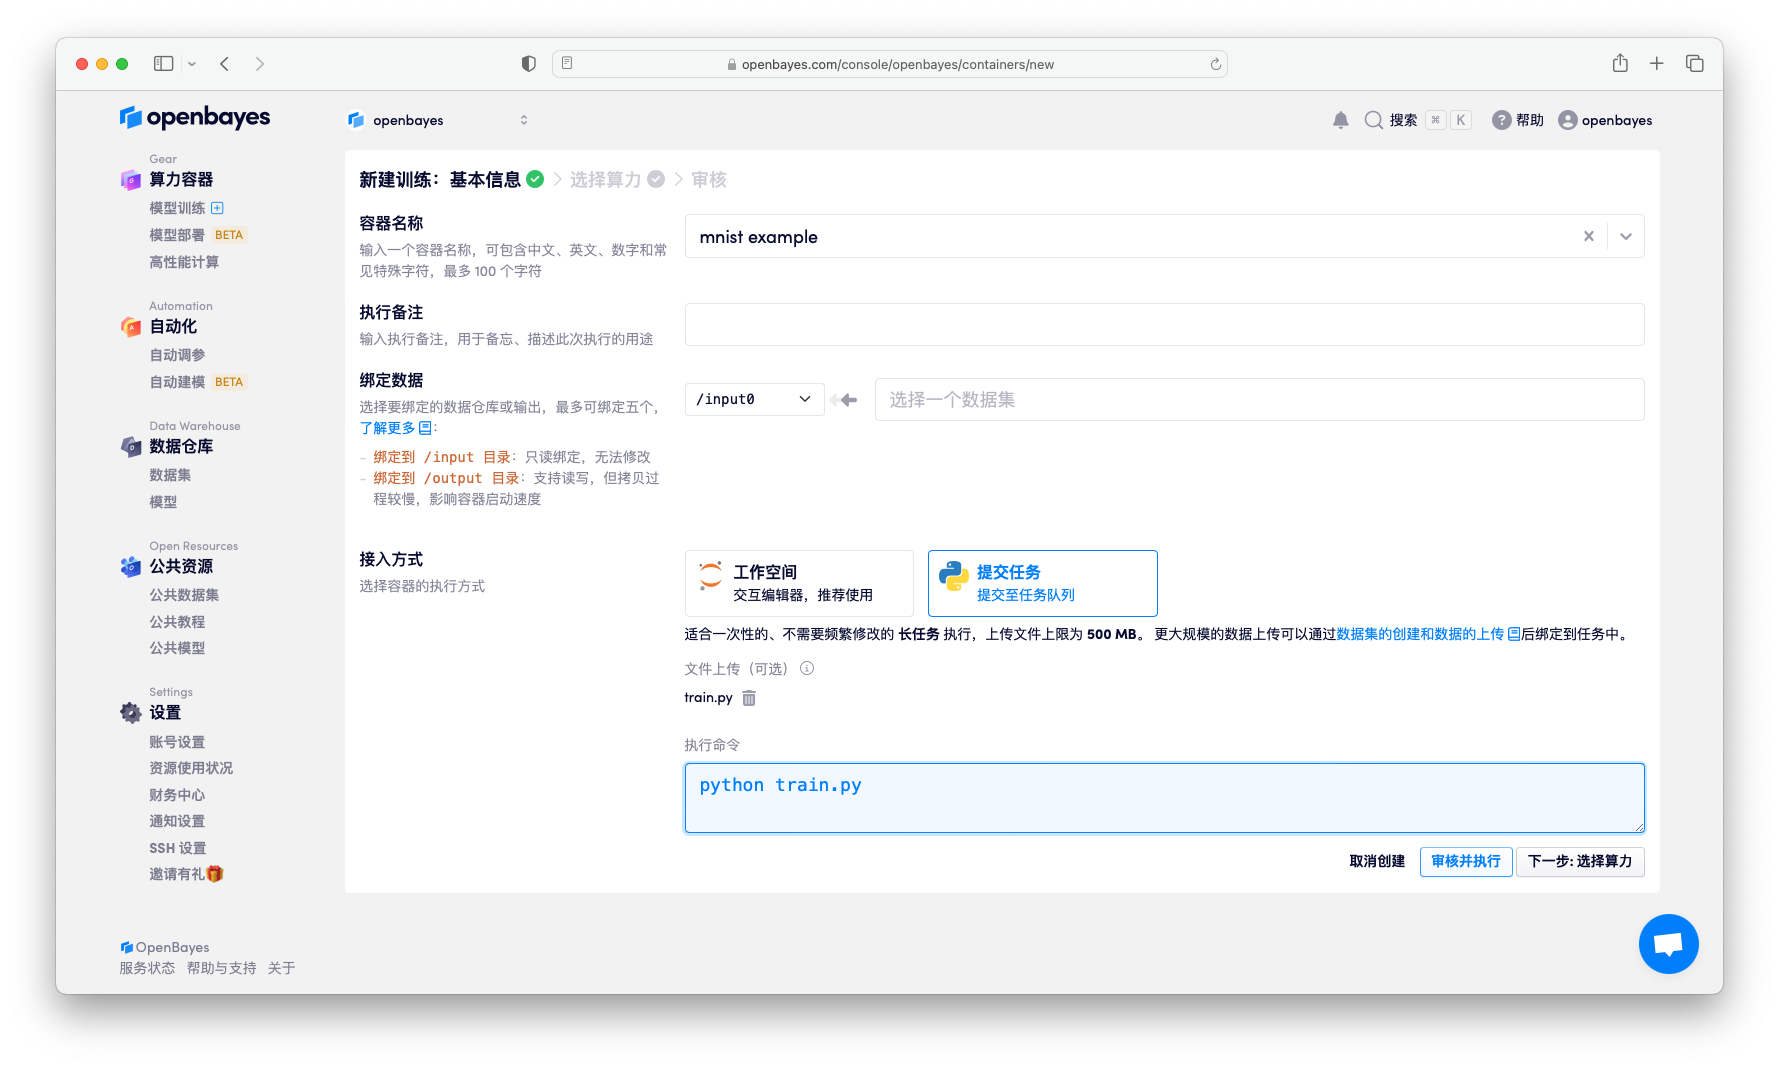
Task: Go to 账号设置 in sidebar
Action: (x=177, y=742)
